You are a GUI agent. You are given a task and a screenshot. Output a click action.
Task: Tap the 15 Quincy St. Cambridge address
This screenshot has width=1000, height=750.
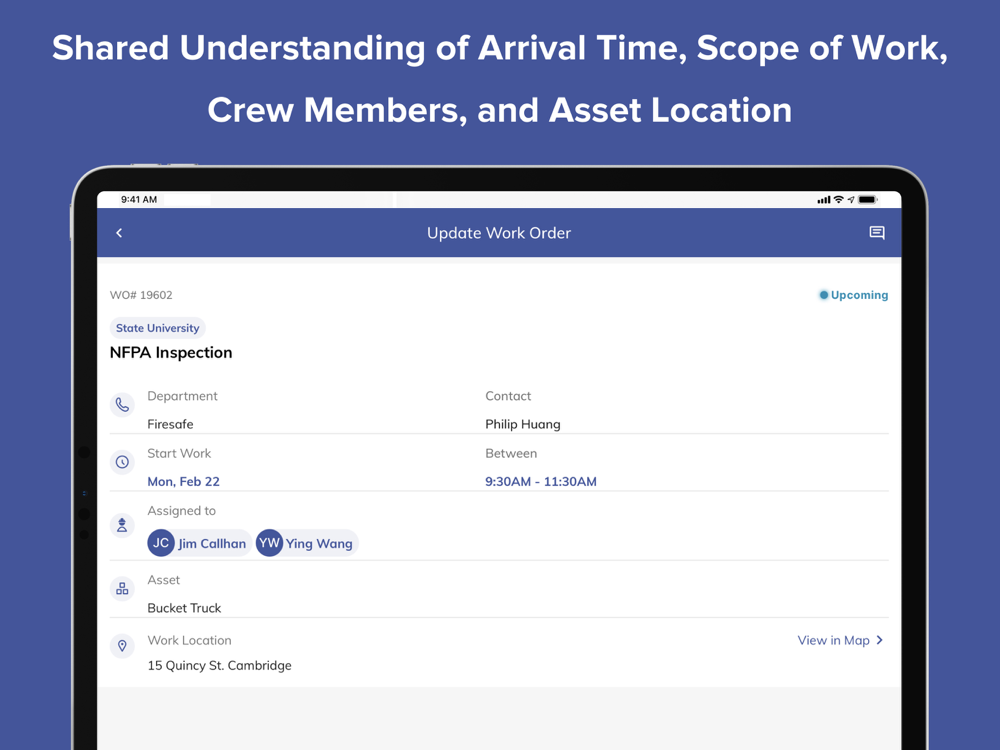coord(219,665)
